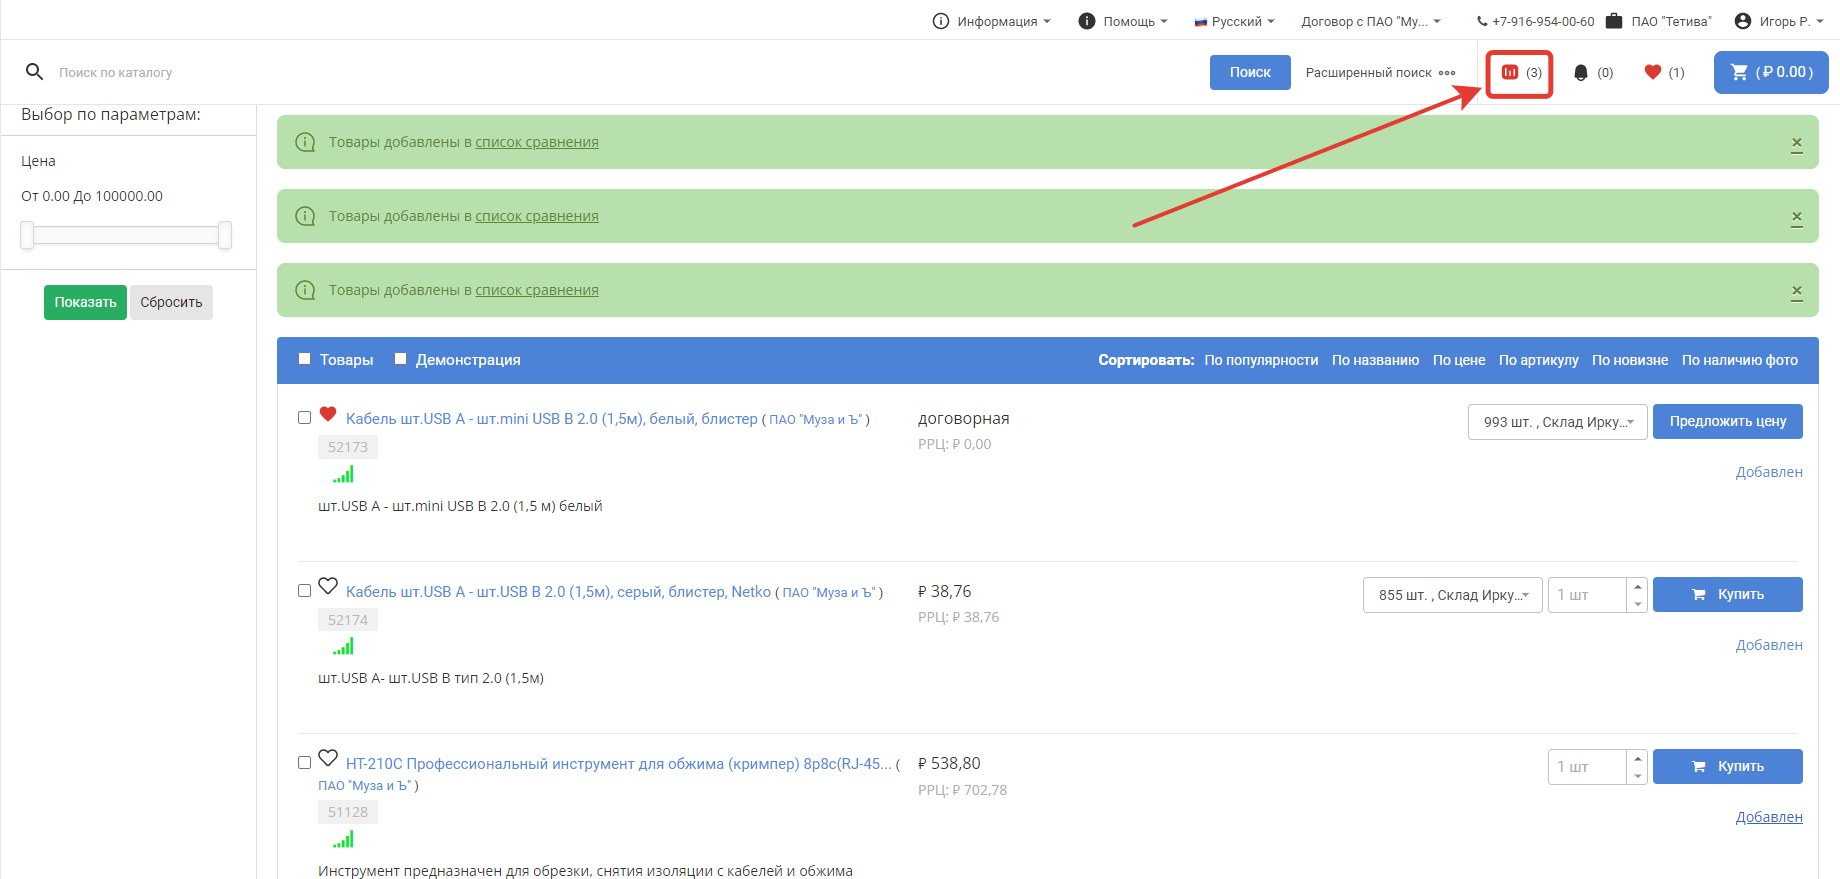Screen dimensions: 1840x879
Task: Open the Русский language dropdown
Action: click(1234, 21)
